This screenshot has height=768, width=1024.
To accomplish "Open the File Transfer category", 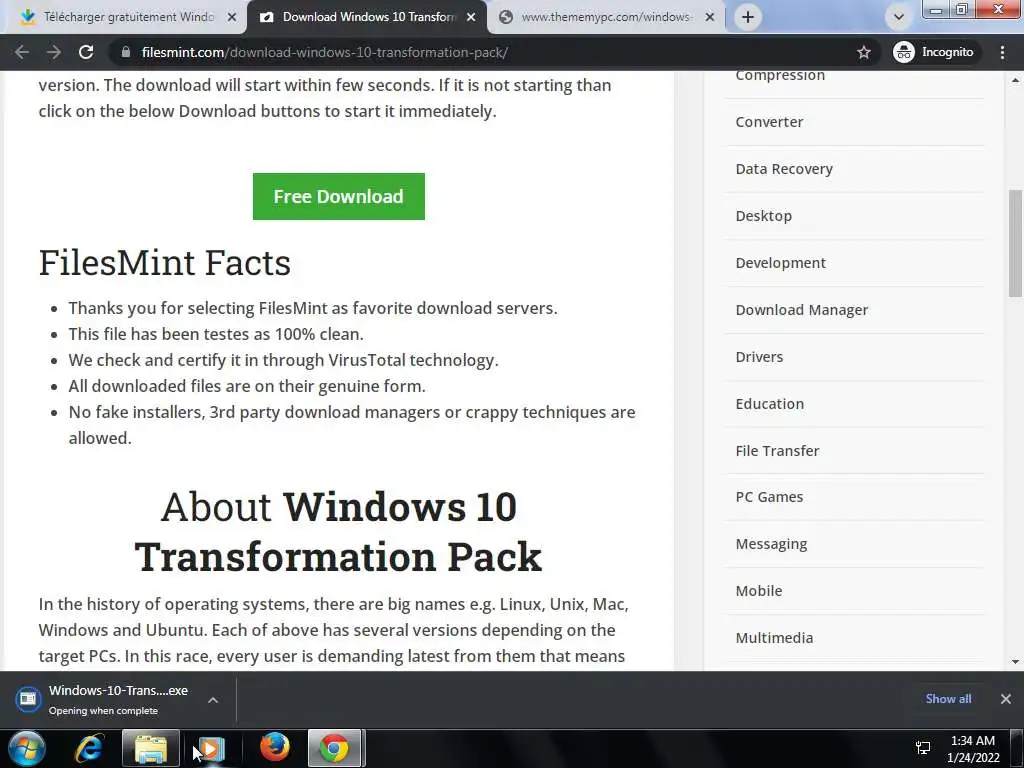I will pyautogui.click(x=777, y=451).
